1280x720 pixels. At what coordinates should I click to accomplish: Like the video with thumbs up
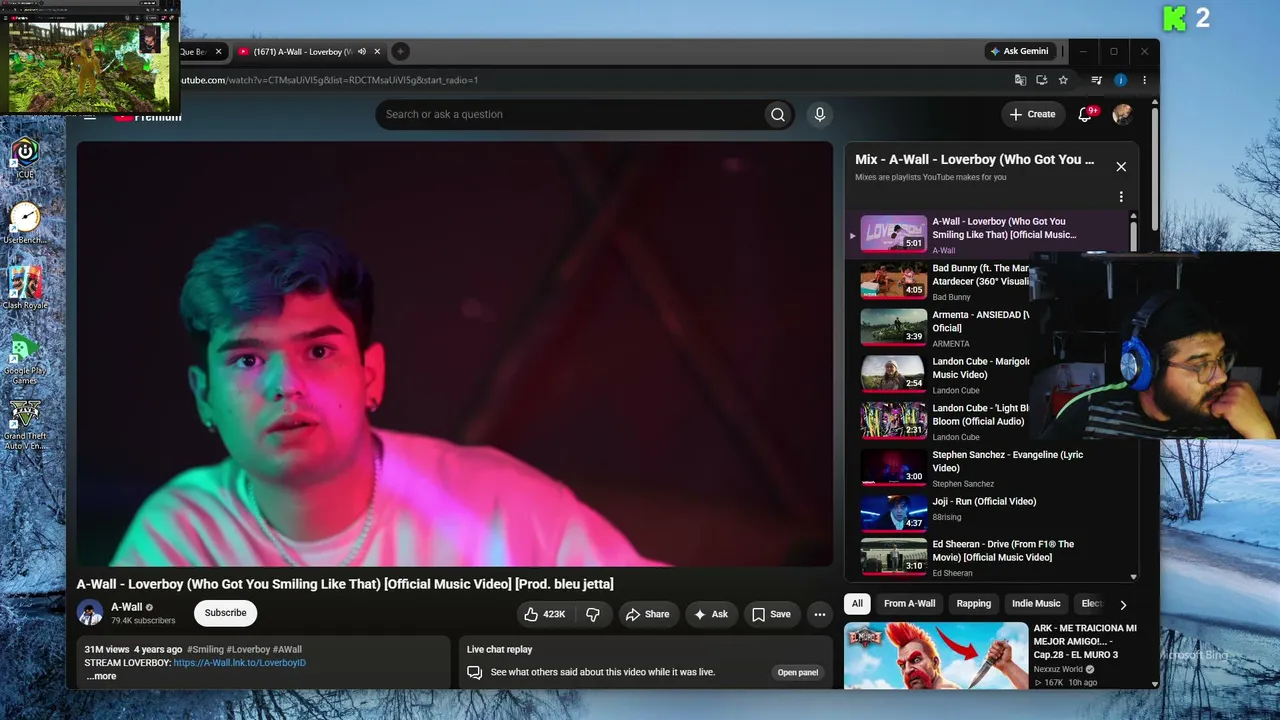click(x=545, y=614)
